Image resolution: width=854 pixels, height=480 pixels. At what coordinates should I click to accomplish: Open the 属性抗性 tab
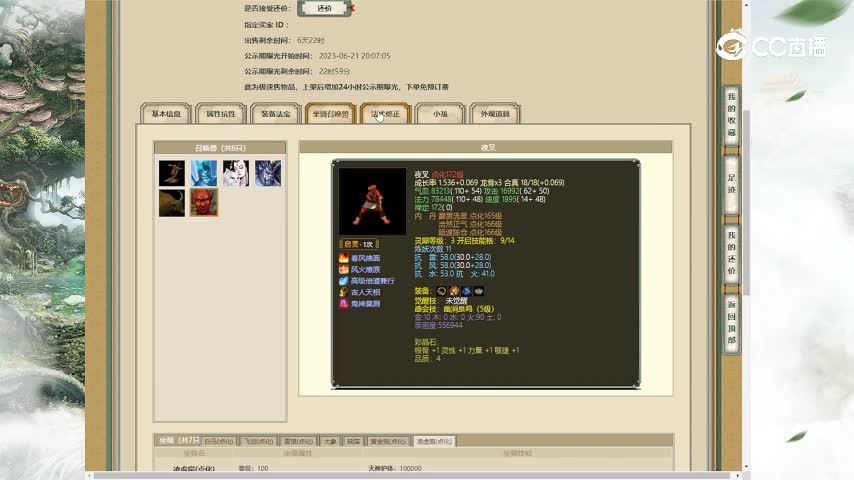pos(221,113)
